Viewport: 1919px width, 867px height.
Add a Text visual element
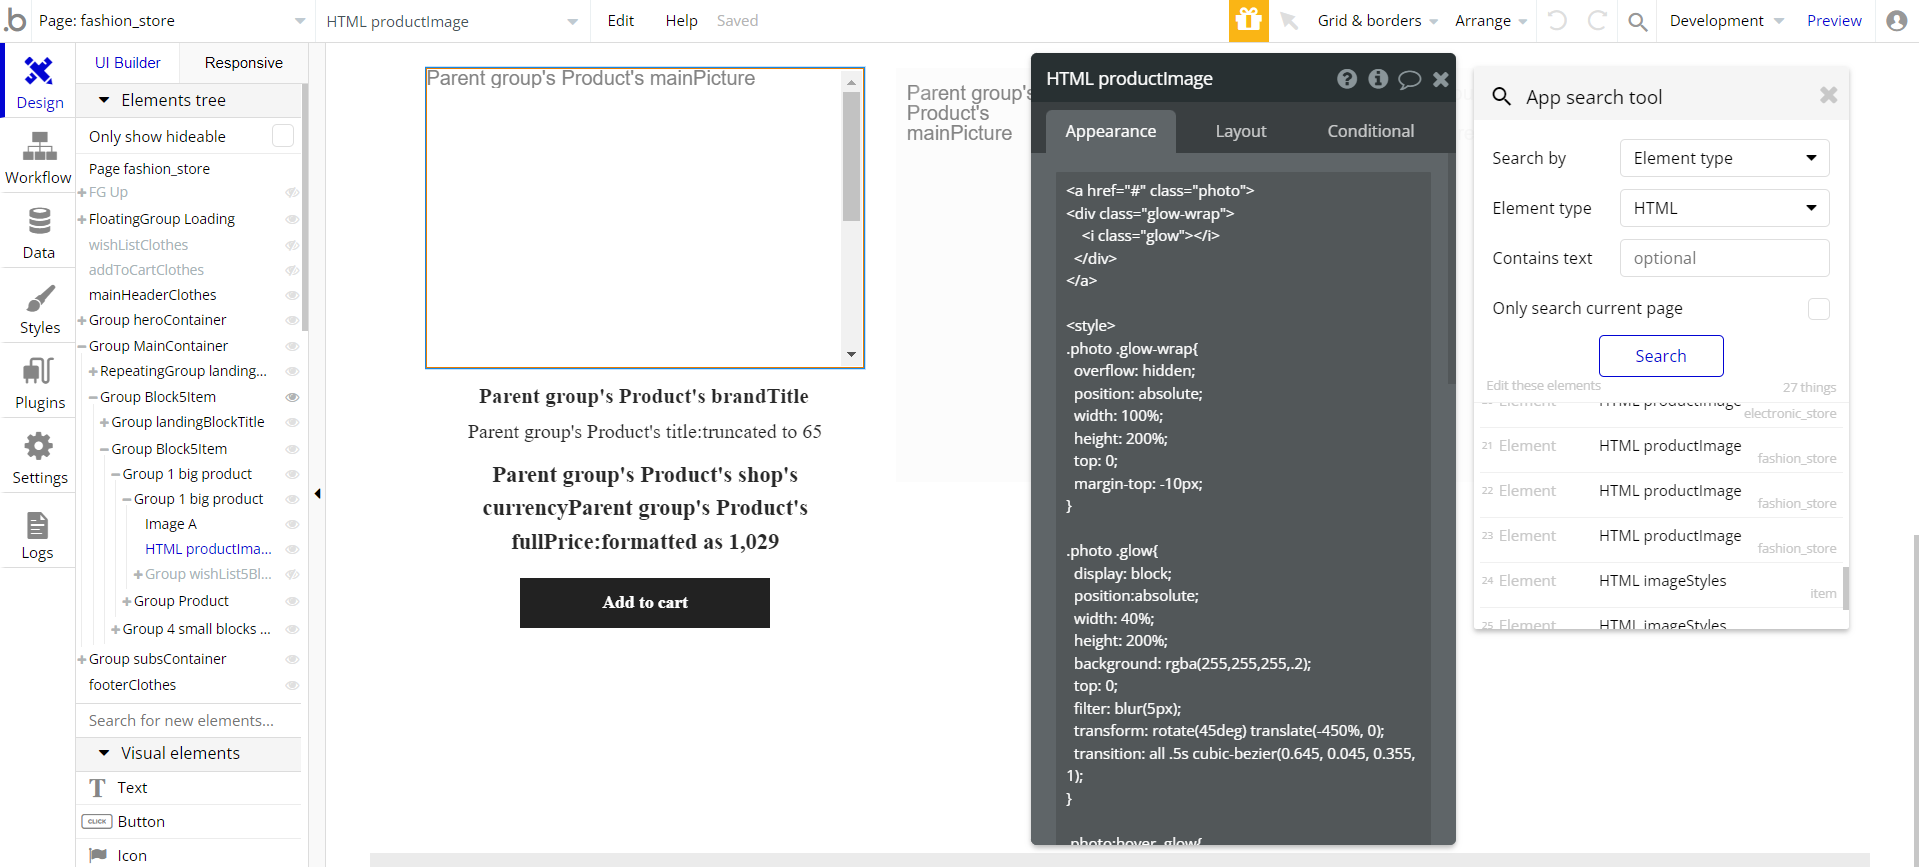click(x=188, y=788)
